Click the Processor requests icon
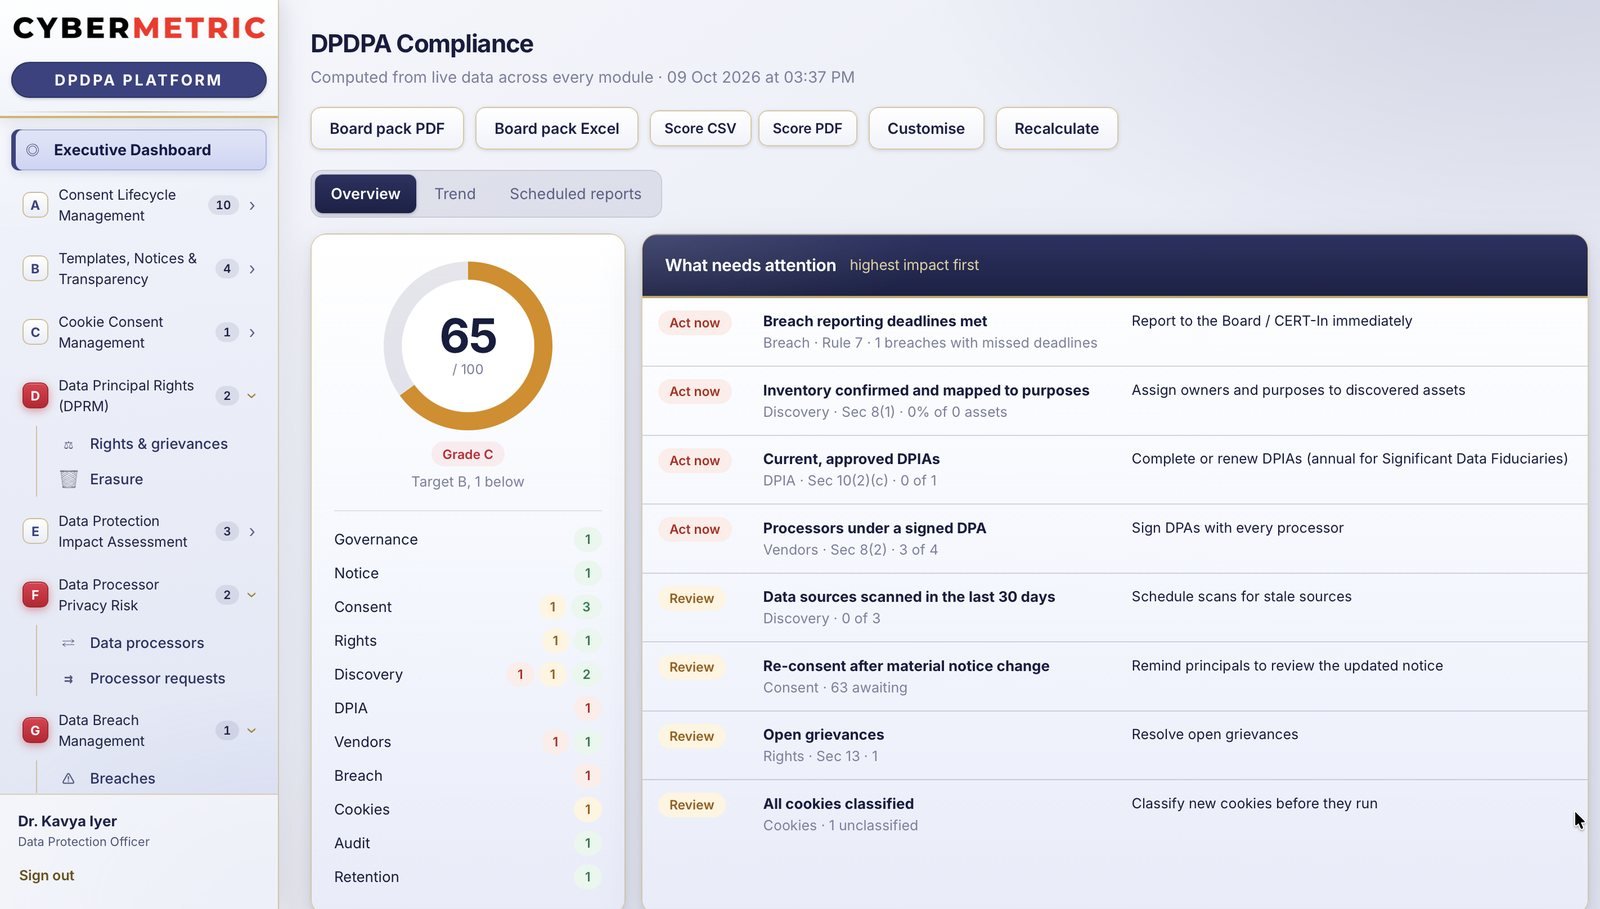The image size is (1600, 909). [x=68, y=678]
